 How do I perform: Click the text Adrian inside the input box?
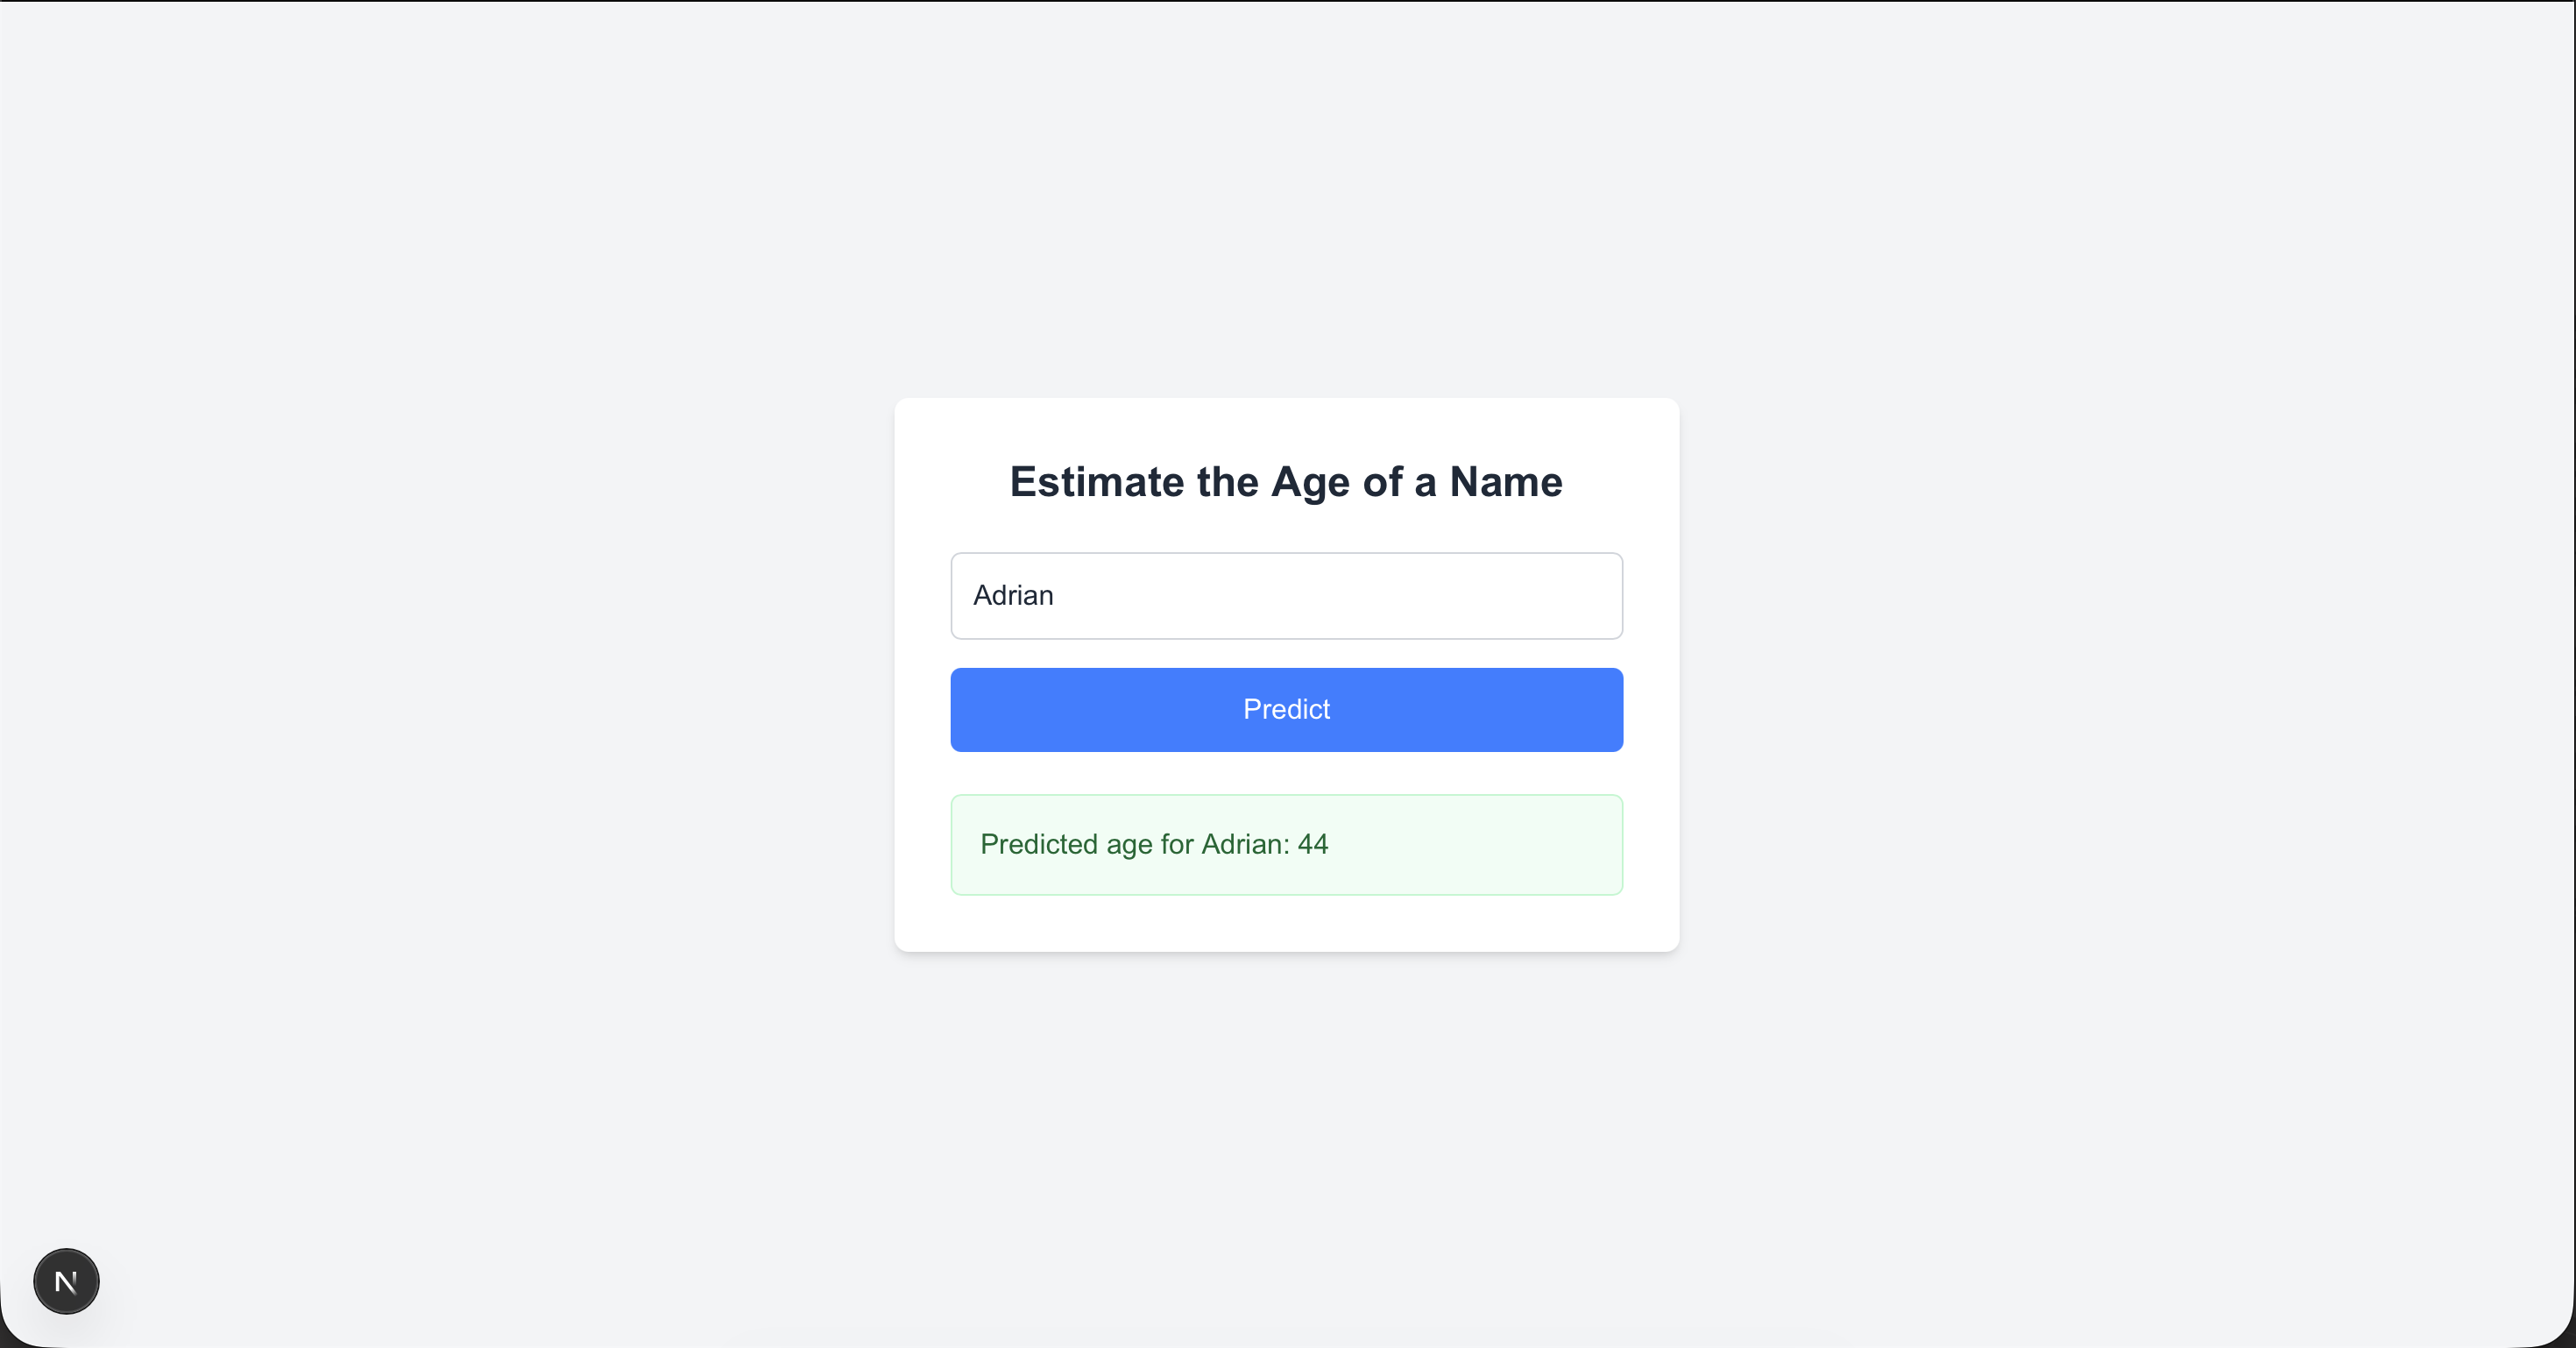(x=1013, y=596)
